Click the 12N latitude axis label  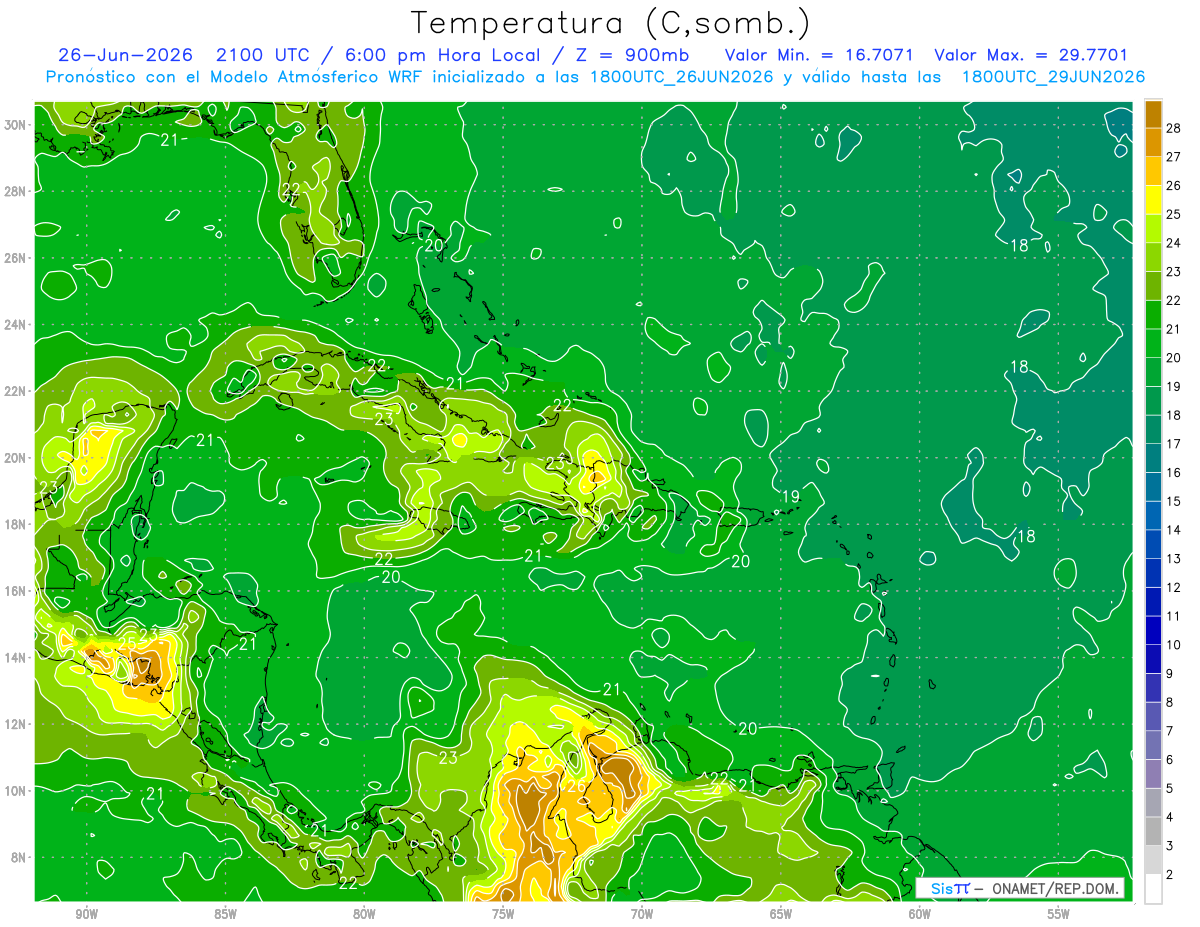pyautogui.click(x=18, y=724)
